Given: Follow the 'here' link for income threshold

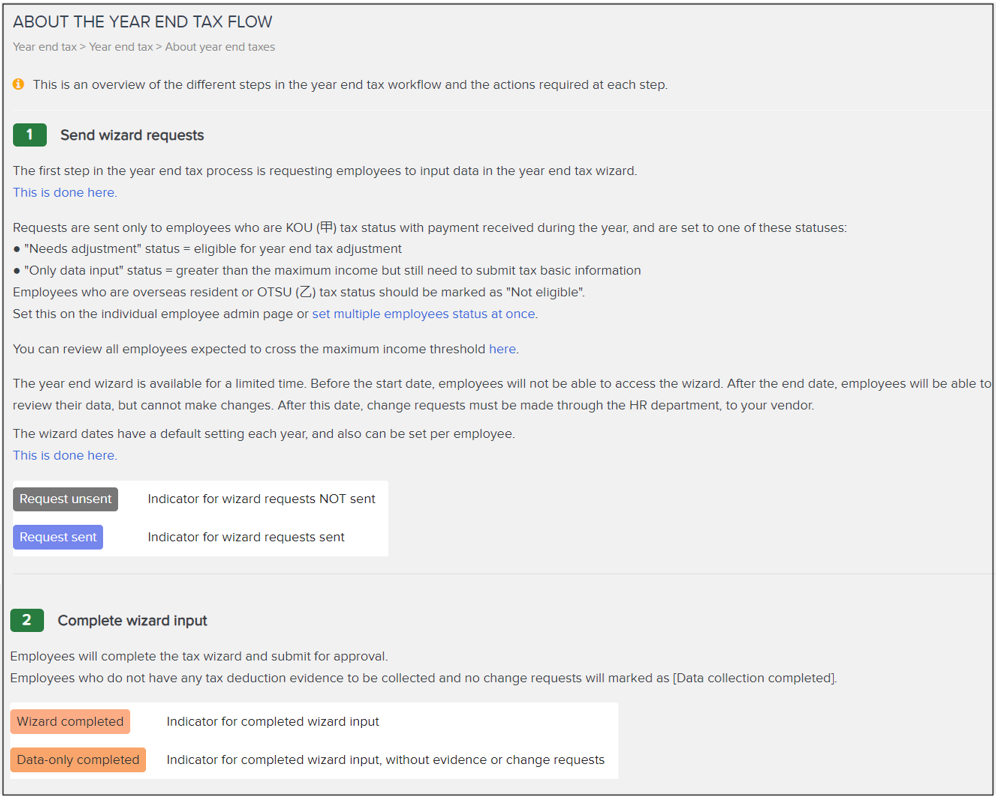Looking at the screenshot, I should [x=502, y=349].
